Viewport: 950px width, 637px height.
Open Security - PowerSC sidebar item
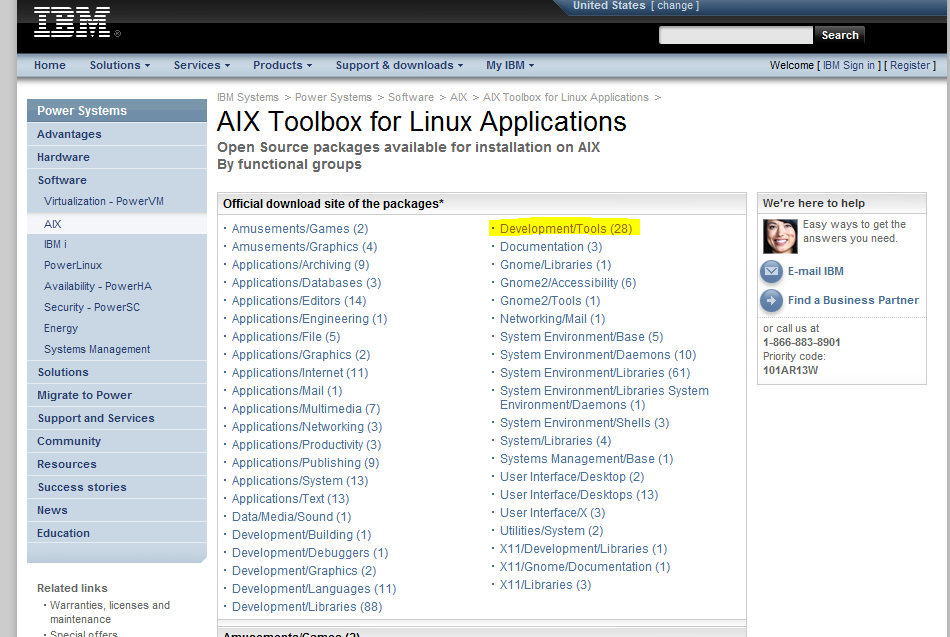pos(91,307)
